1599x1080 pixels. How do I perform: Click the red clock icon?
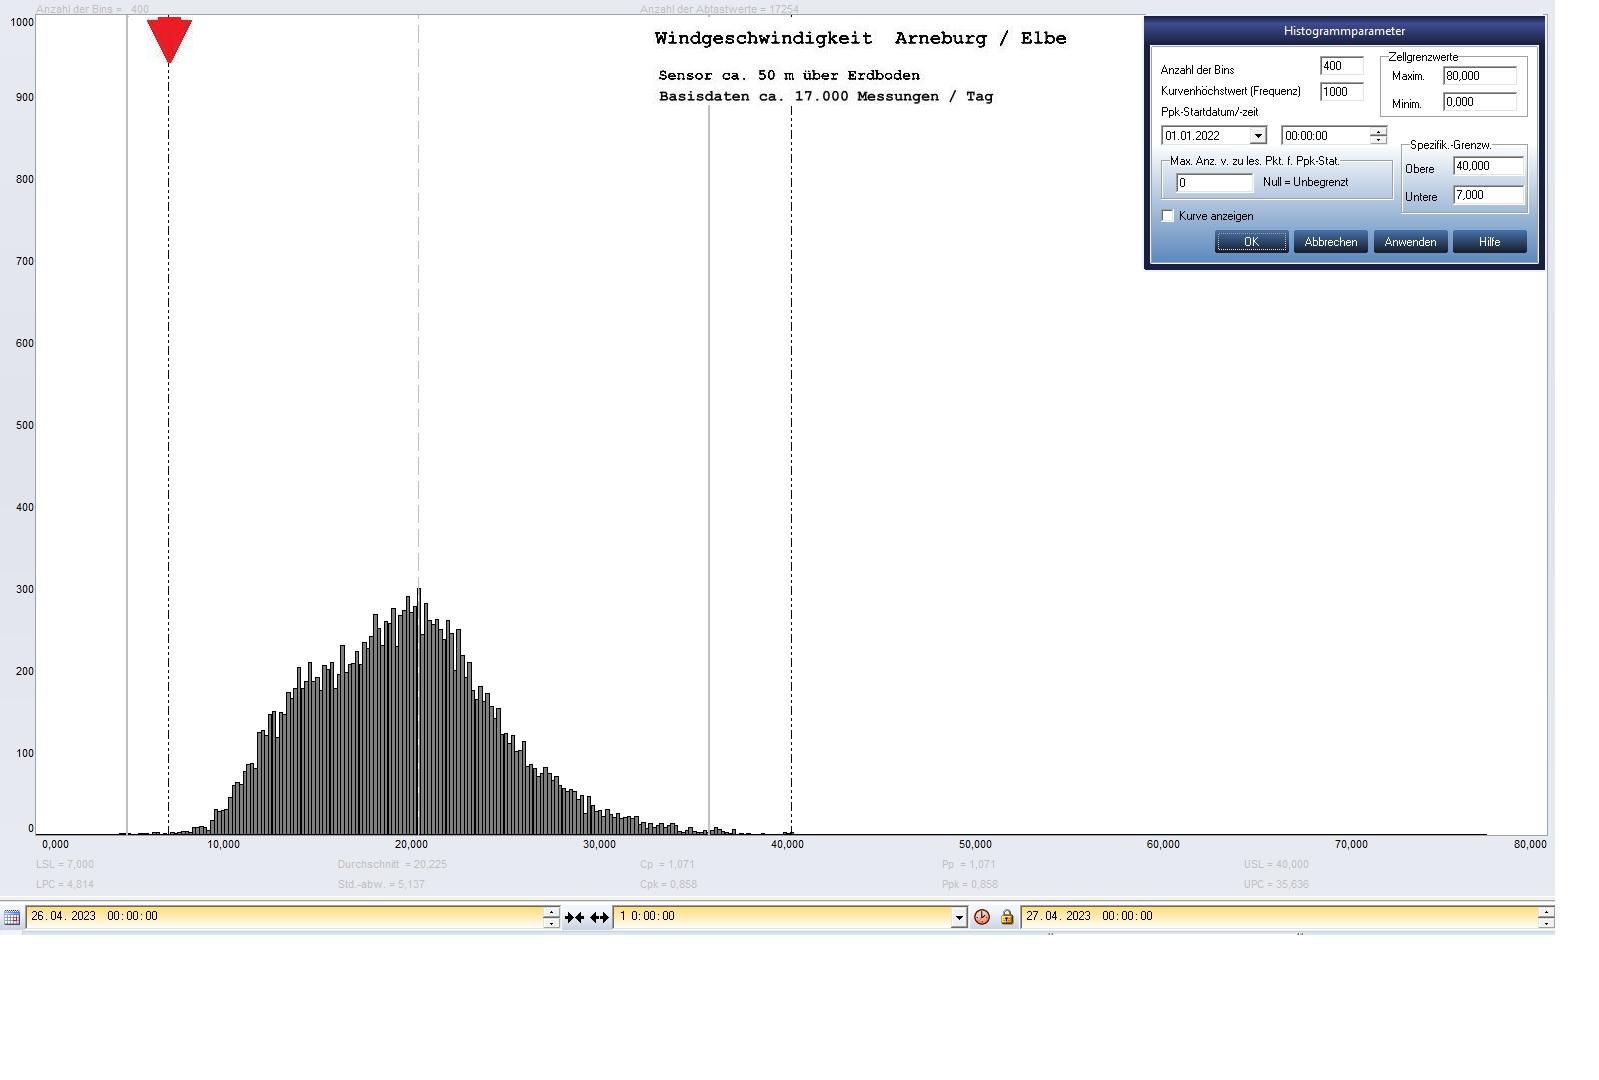982,917
